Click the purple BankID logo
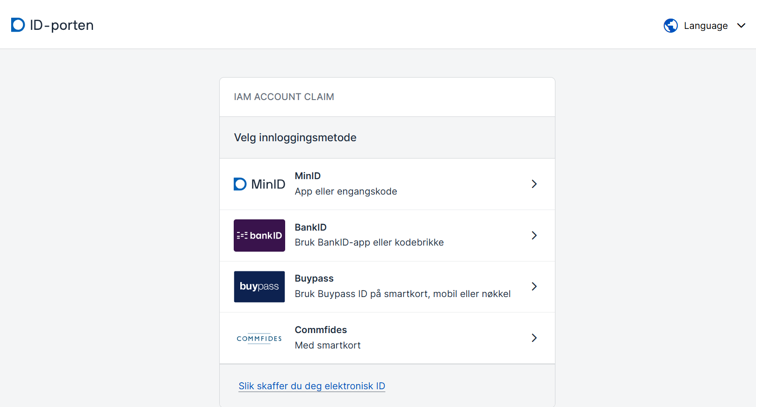The height and width of the screenshot is (408, 757). coord(259,235)
